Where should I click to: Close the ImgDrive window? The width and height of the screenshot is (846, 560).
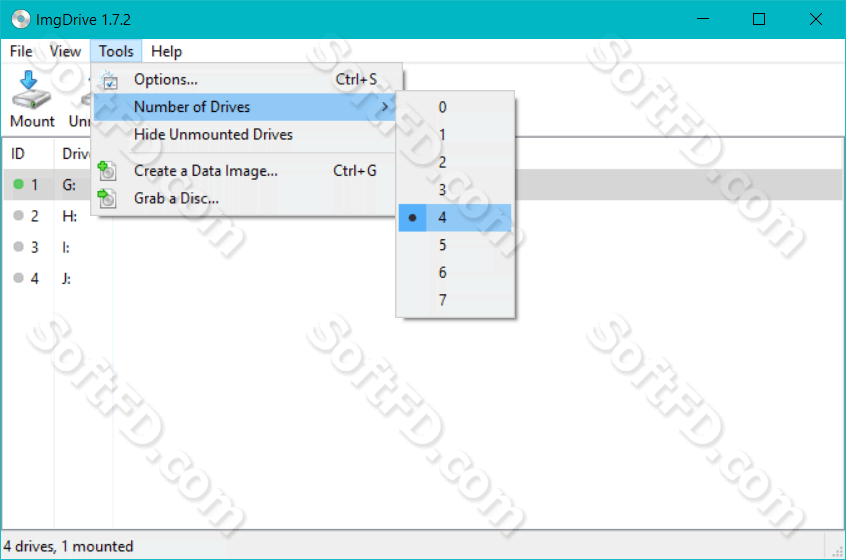click(816, 19)
